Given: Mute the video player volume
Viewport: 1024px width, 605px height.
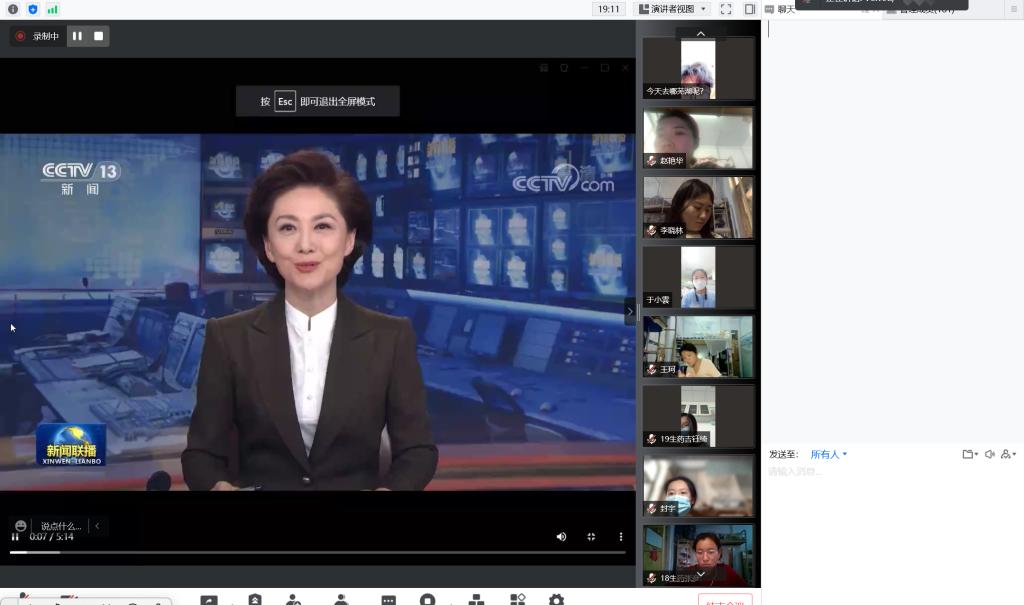Looking at the screenshot, I should pos(561,537).
